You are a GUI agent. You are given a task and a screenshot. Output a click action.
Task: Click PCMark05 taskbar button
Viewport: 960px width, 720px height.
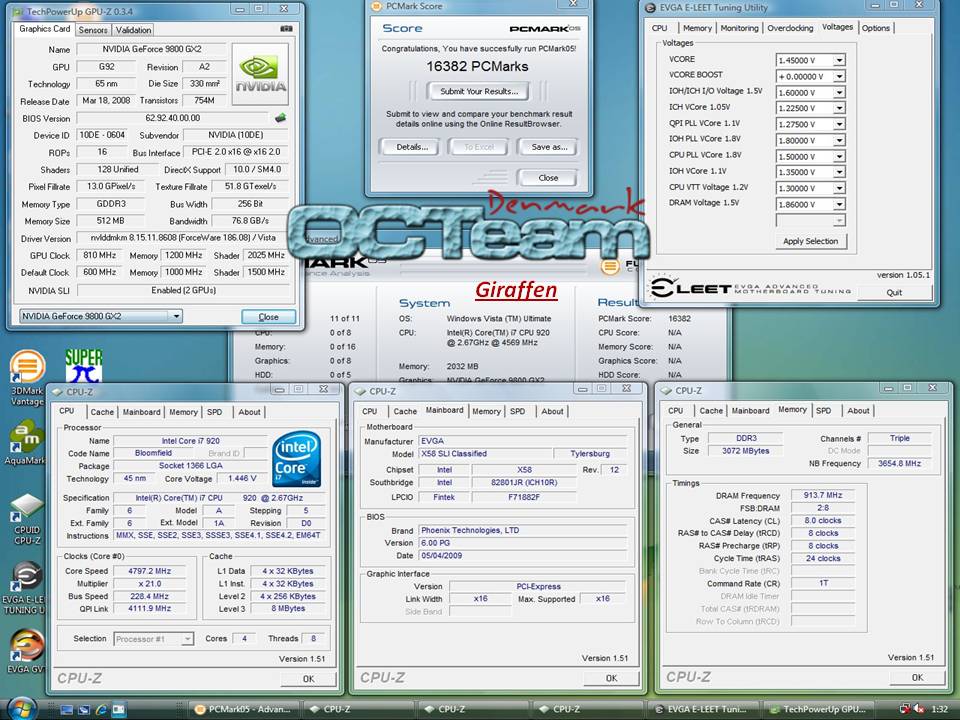coord(243,709)
